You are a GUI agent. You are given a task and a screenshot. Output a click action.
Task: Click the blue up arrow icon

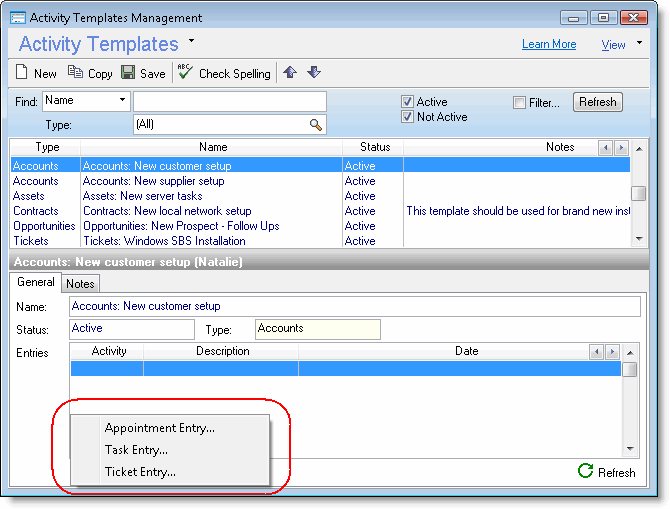(290, 72)
